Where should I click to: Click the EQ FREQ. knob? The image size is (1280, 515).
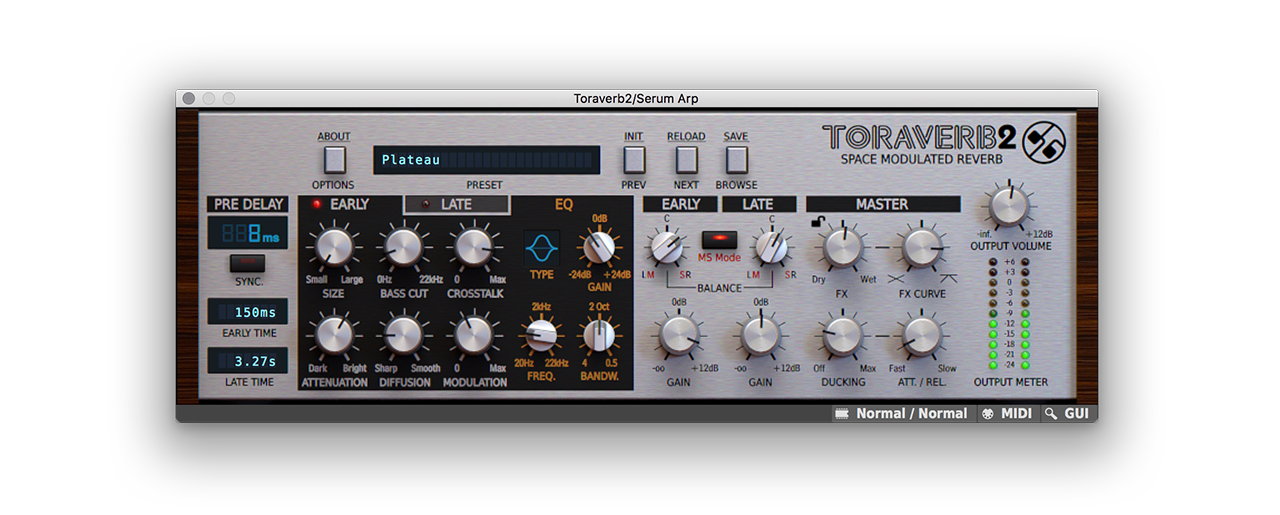point(541,334)
